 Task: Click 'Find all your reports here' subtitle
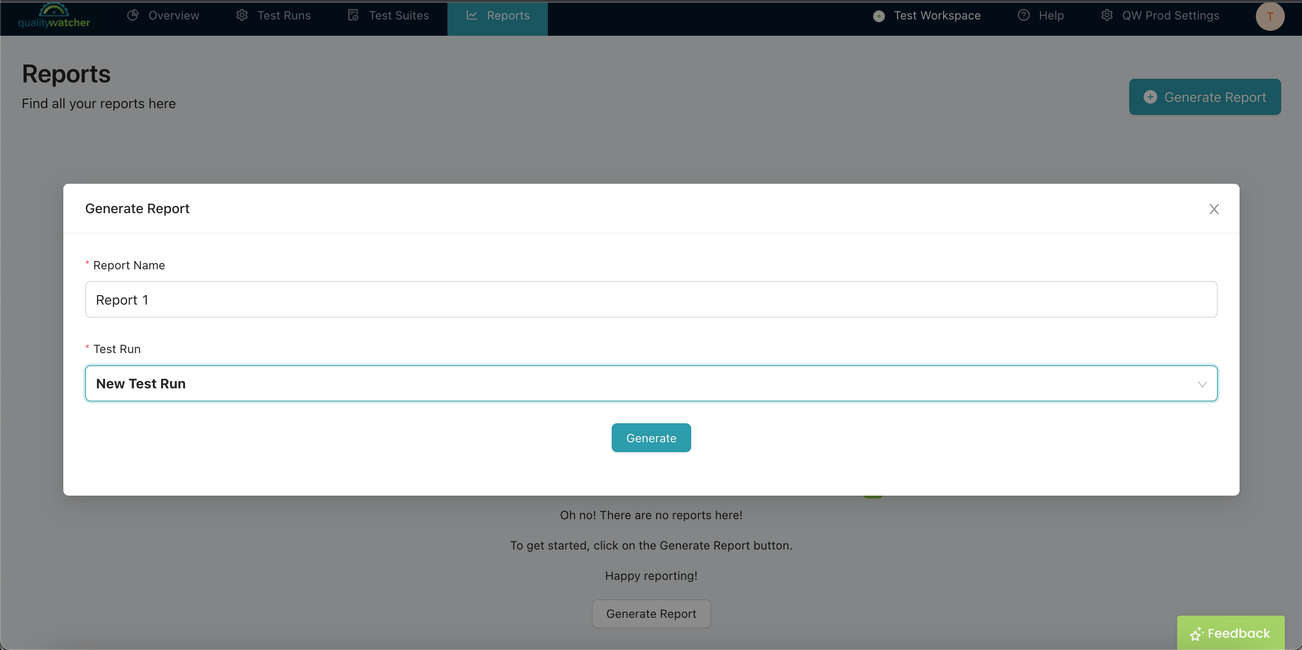[x=99, y=104]
